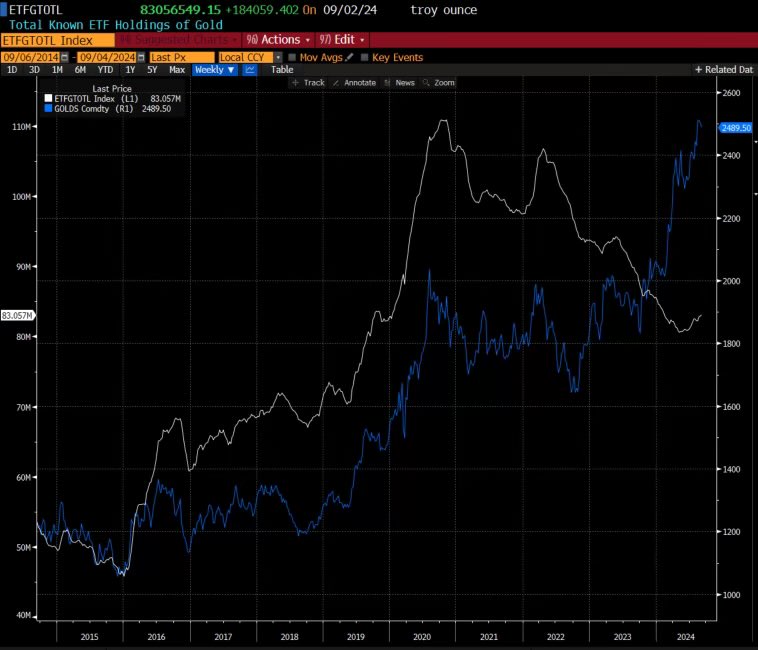Enable the Key Events checkbox
Screen dimensions: 758x650
[x=364, y=57]
